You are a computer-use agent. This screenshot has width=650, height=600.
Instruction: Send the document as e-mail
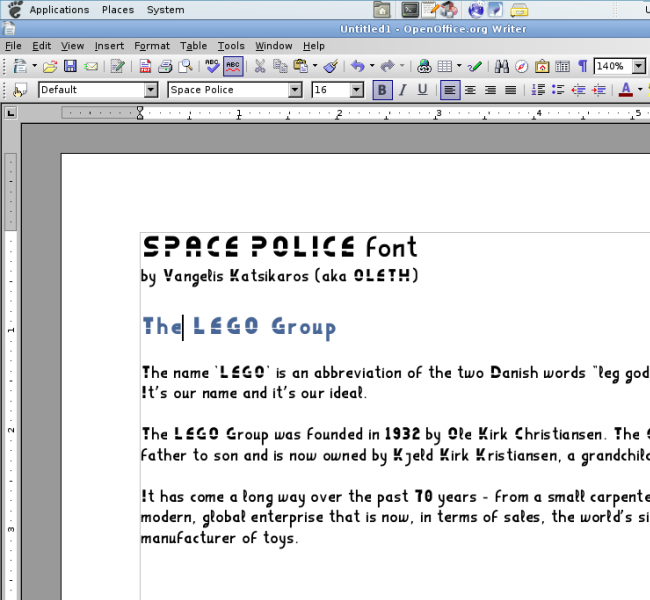(91, 66)
